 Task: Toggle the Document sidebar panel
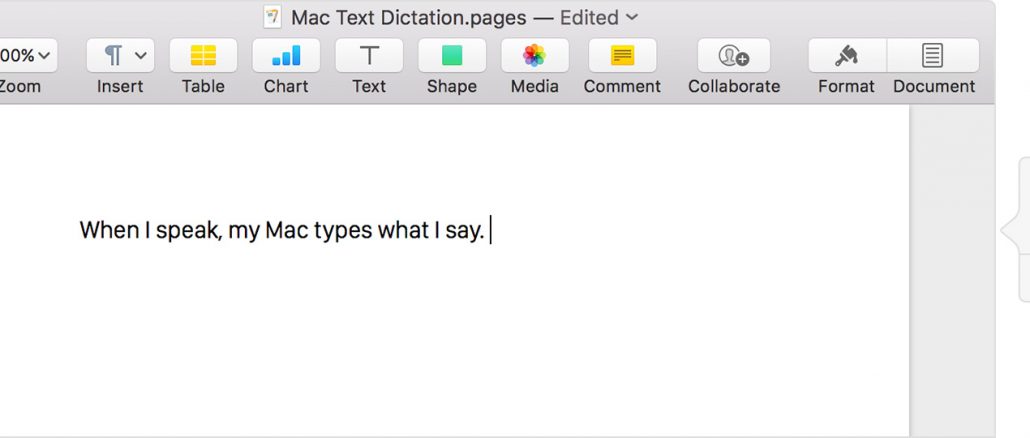(933, 56)
